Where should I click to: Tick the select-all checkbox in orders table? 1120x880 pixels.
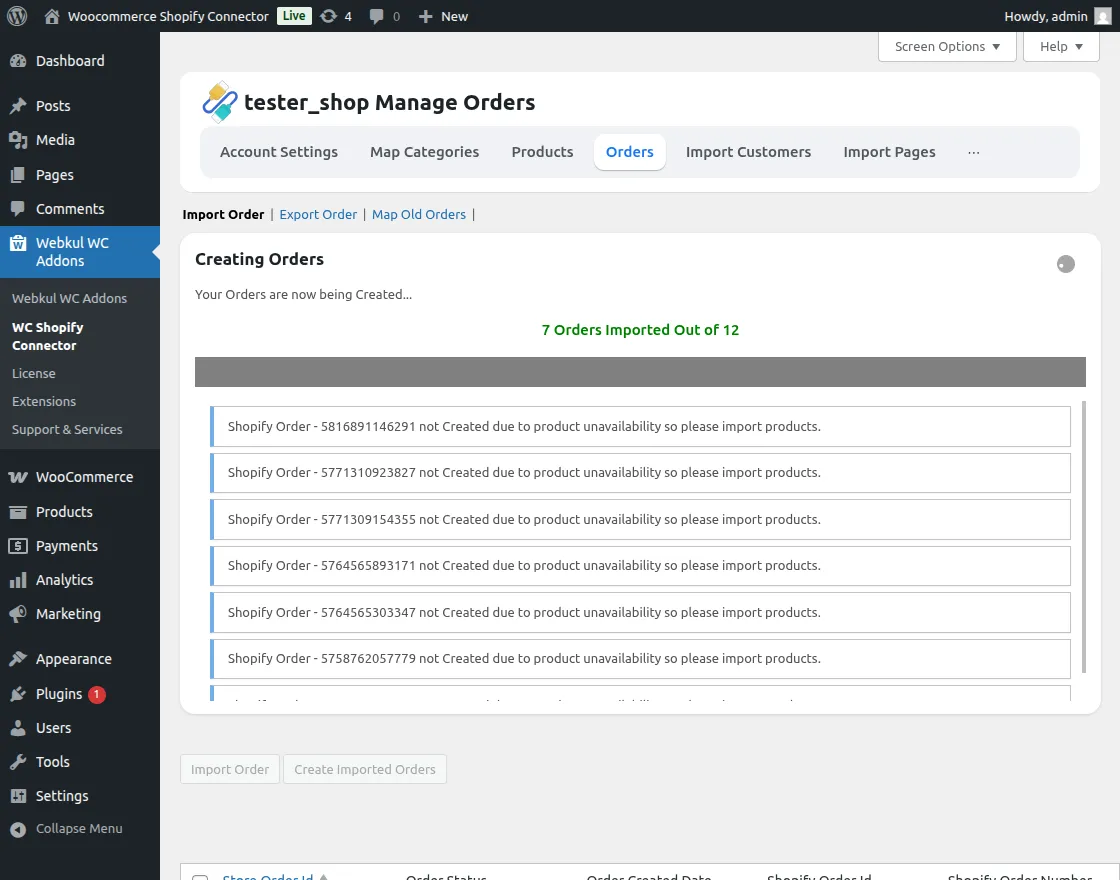(x=200, y=878)
